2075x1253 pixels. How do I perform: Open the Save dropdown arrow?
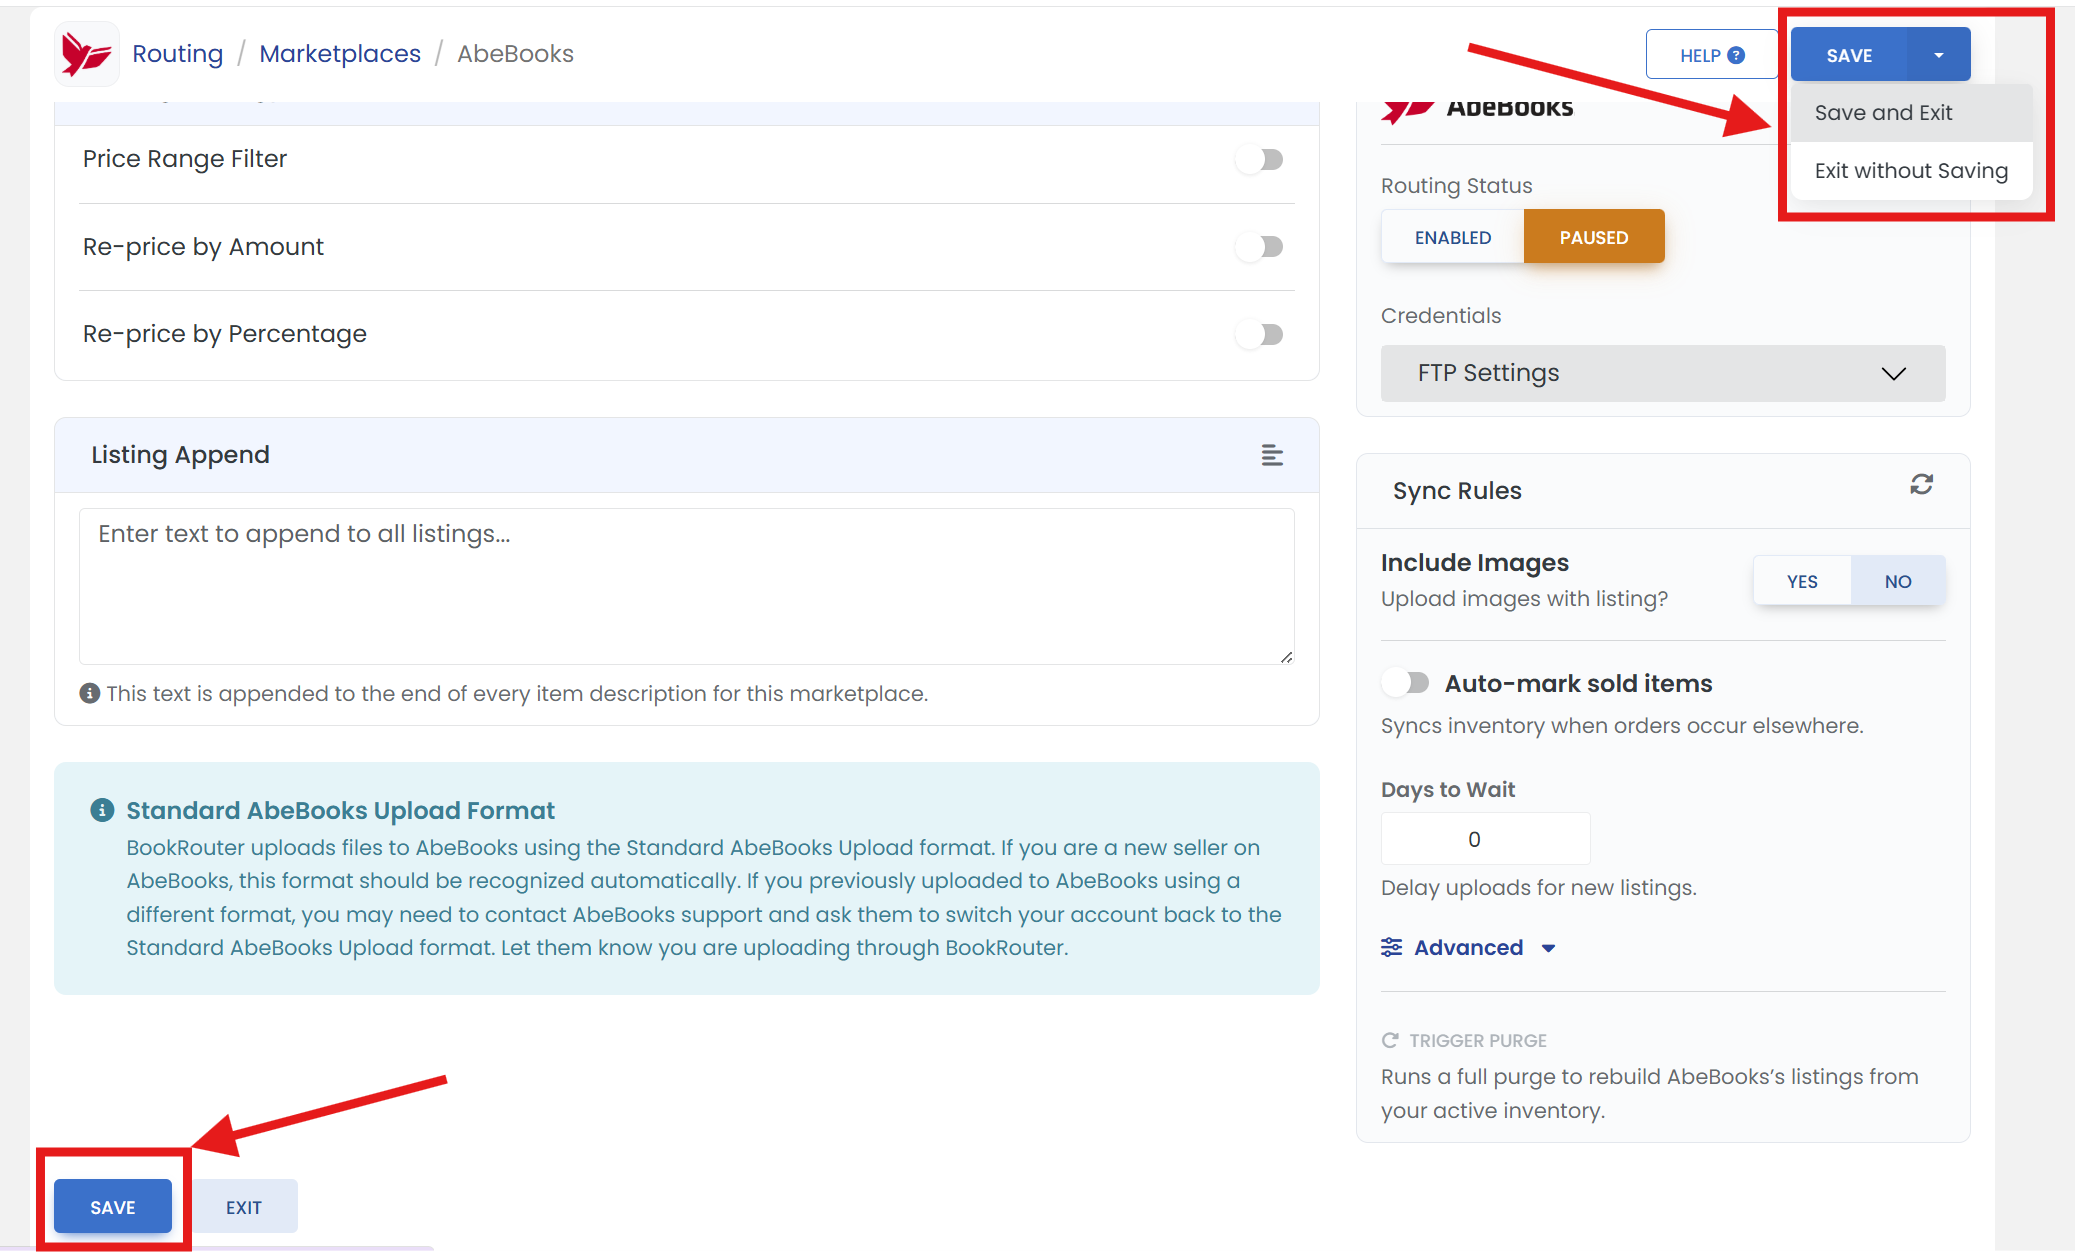1939,55
